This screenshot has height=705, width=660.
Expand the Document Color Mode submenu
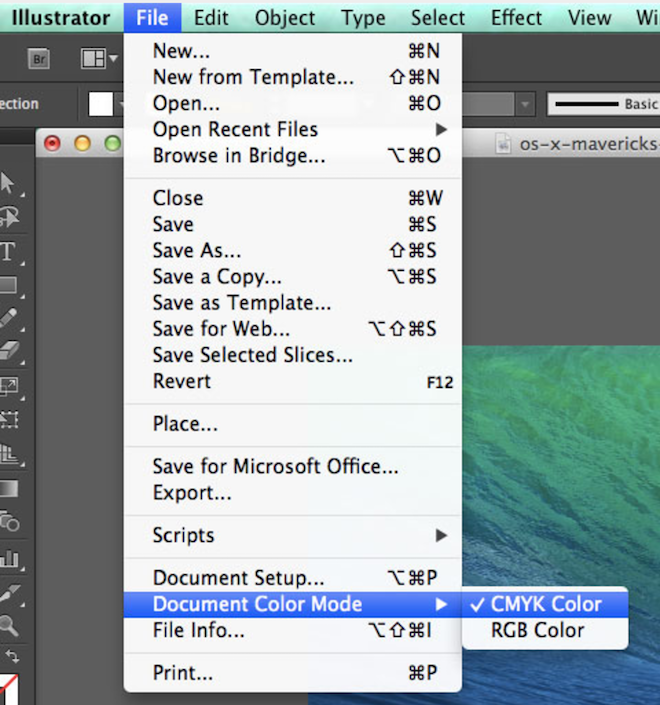(293, 604)
